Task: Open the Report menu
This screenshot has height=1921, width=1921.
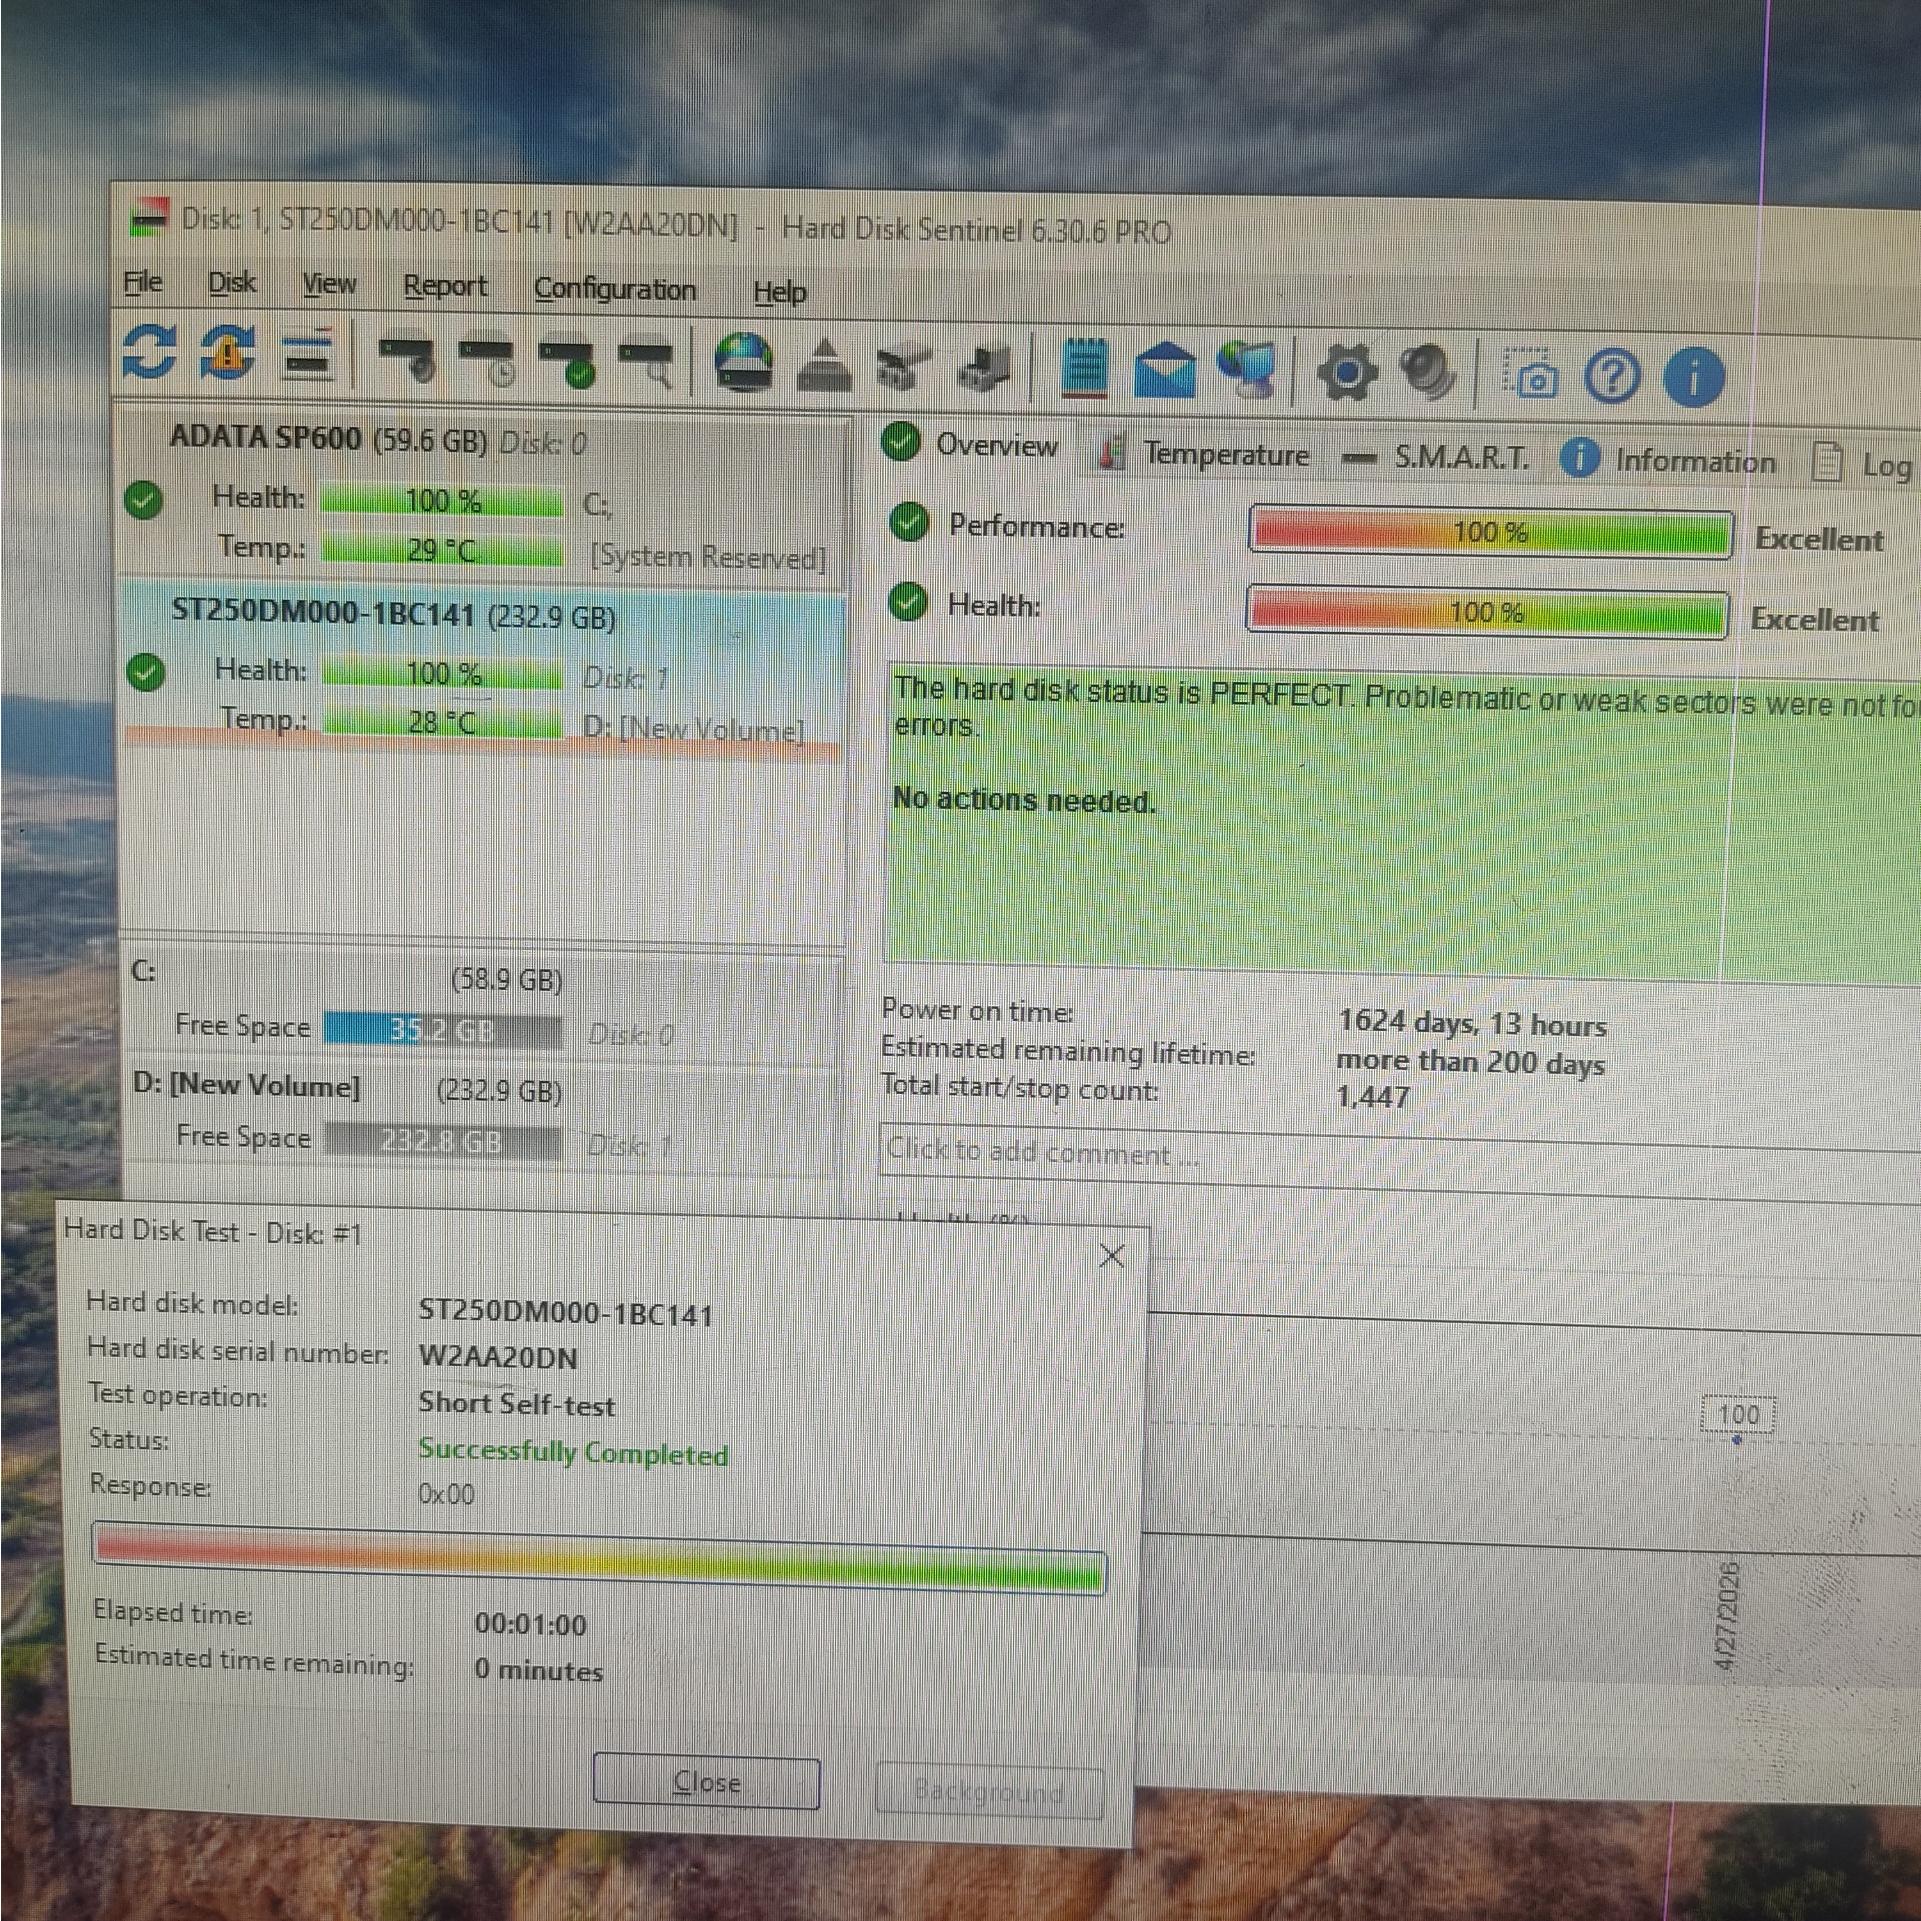Action: point(445,288)
